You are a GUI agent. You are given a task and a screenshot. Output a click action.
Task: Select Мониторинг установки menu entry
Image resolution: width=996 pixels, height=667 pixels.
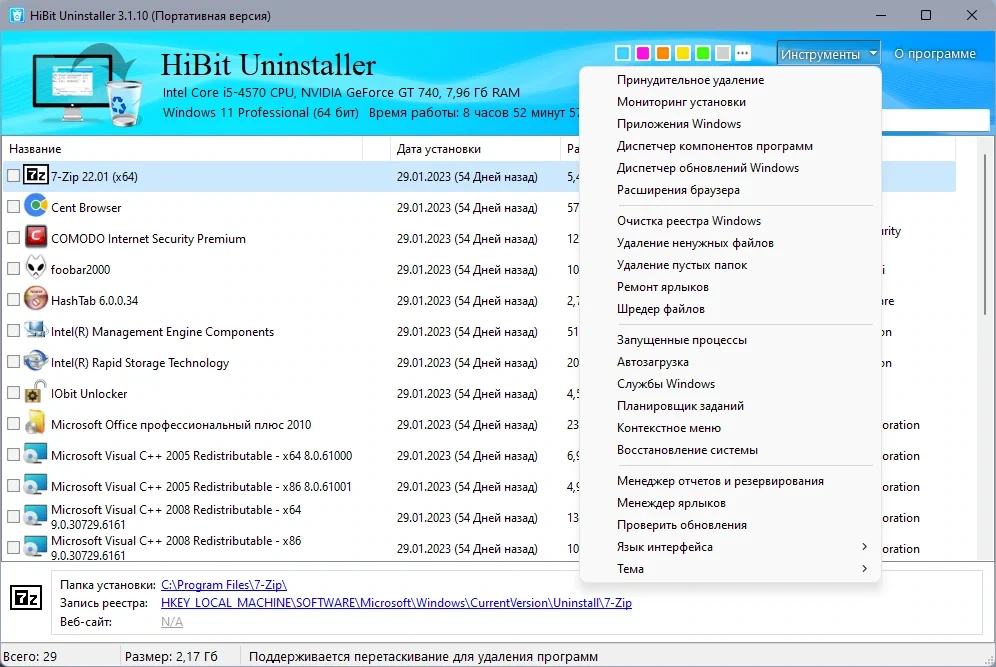click(681, 102)
